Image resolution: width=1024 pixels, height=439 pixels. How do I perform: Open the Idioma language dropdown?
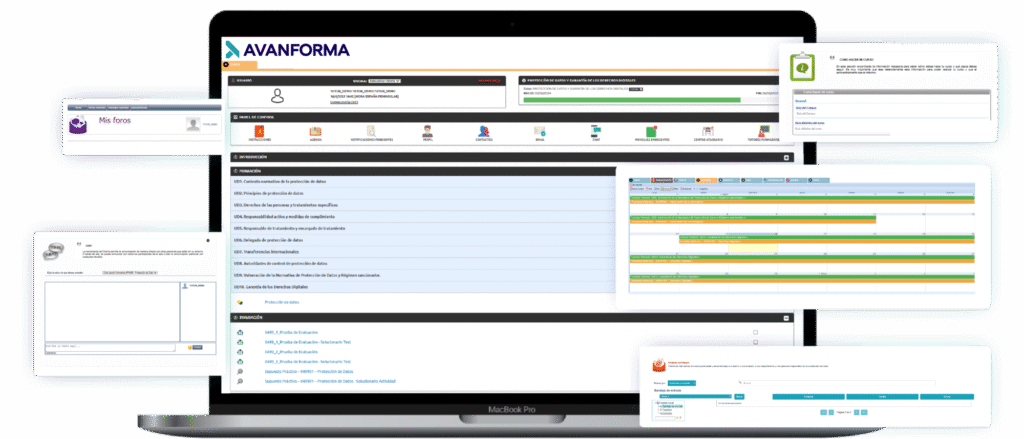click(385, 81)
